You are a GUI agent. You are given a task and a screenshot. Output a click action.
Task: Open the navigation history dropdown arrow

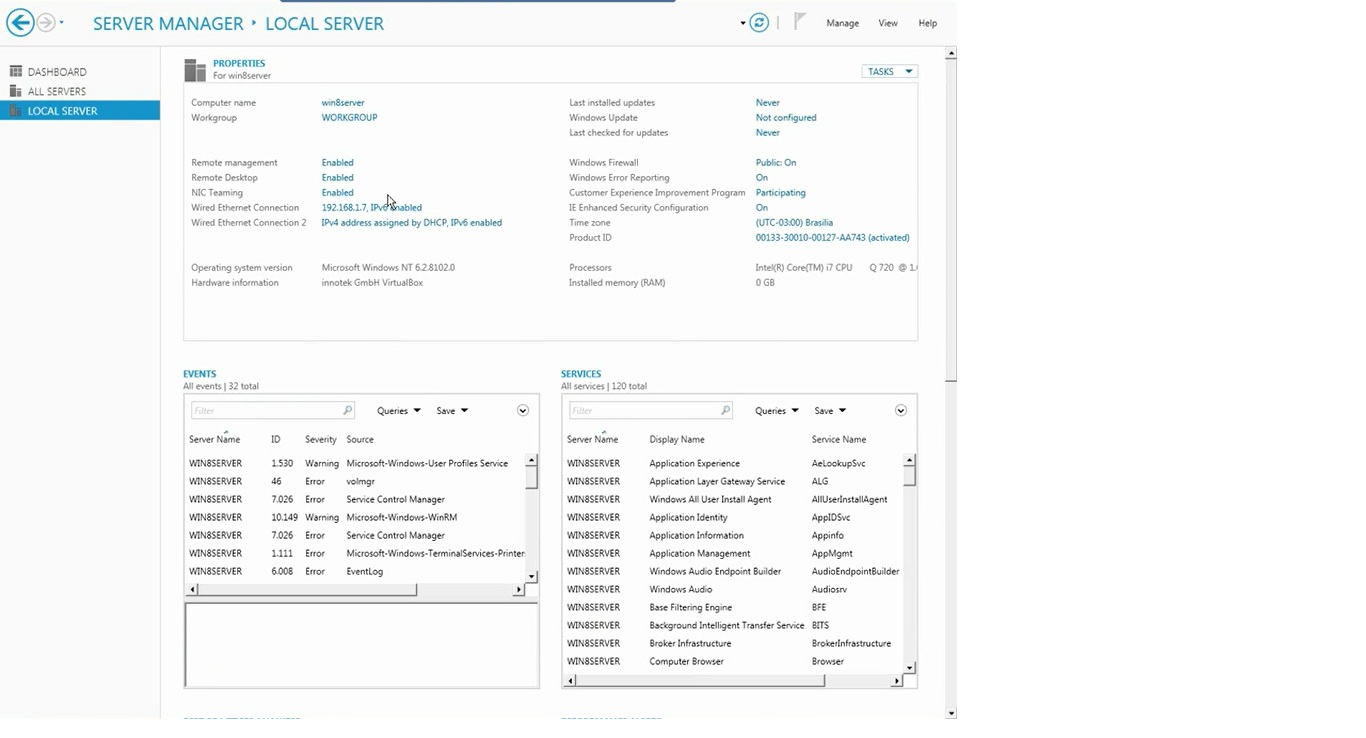coord(61,23)
